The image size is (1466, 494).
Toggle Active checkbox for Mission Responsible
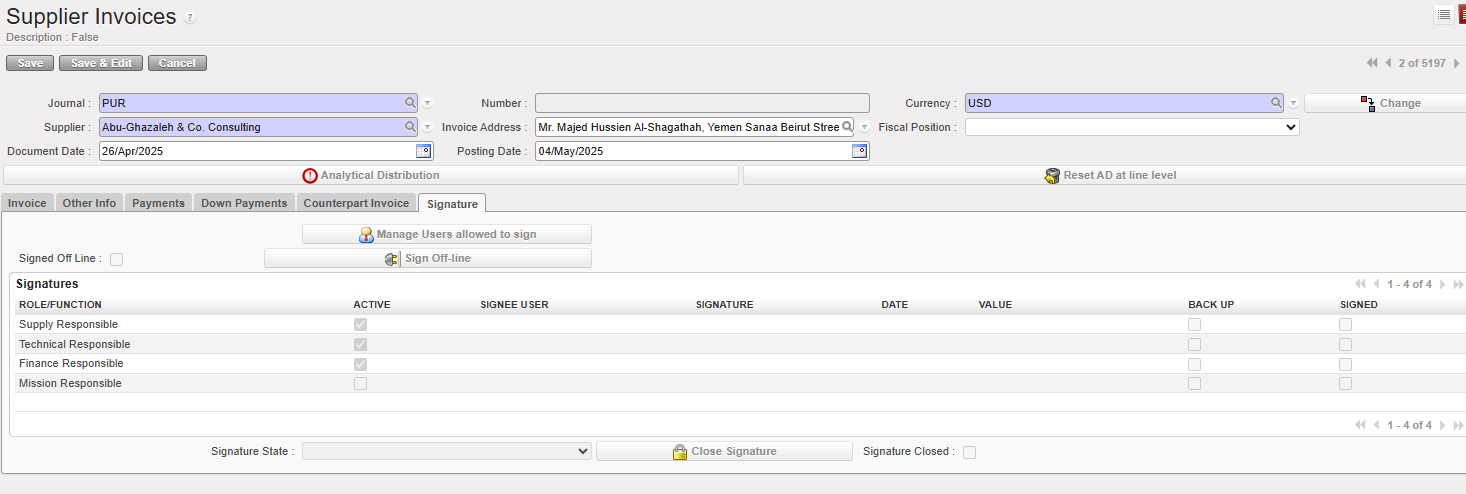click(360, 383)
